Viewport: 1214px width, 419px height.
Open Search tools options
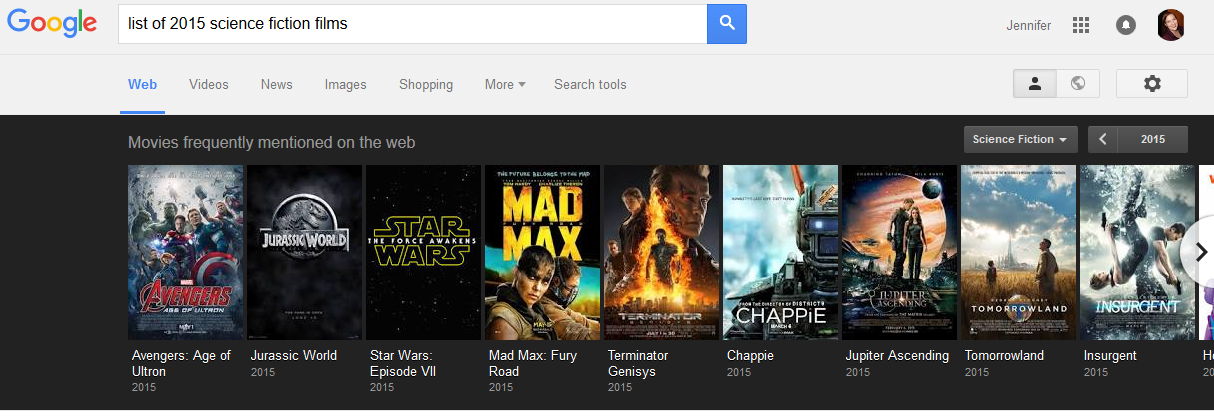590,84
